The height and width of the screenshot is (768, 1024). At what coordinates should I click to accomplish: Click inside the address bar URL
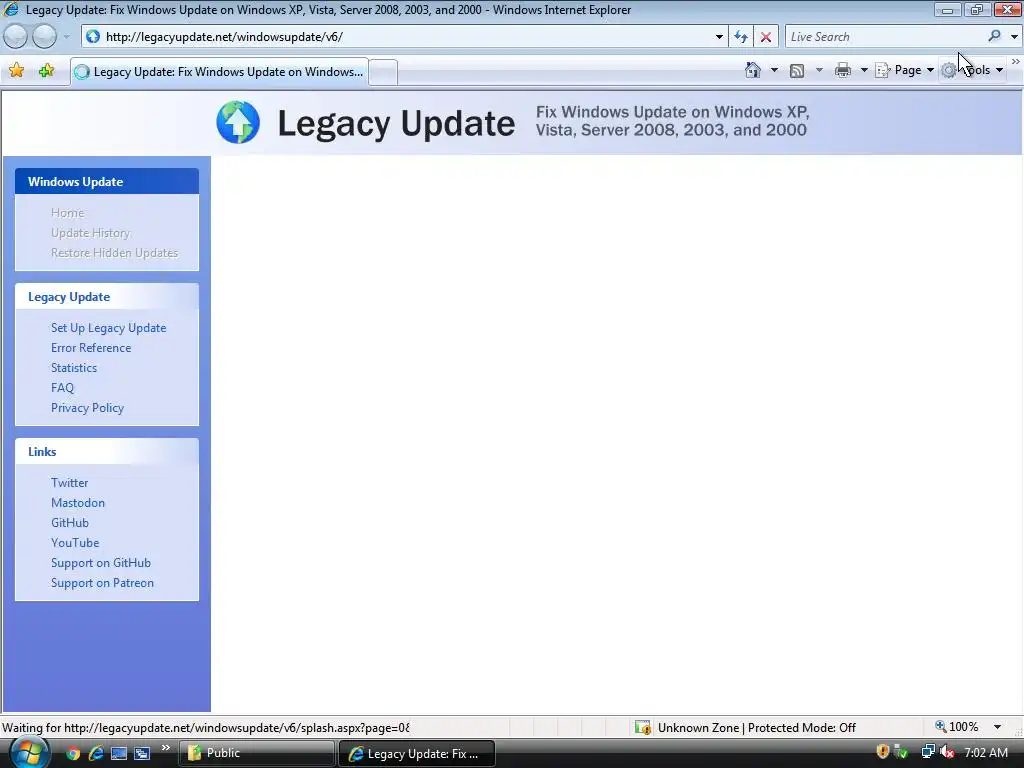(224, 37)
